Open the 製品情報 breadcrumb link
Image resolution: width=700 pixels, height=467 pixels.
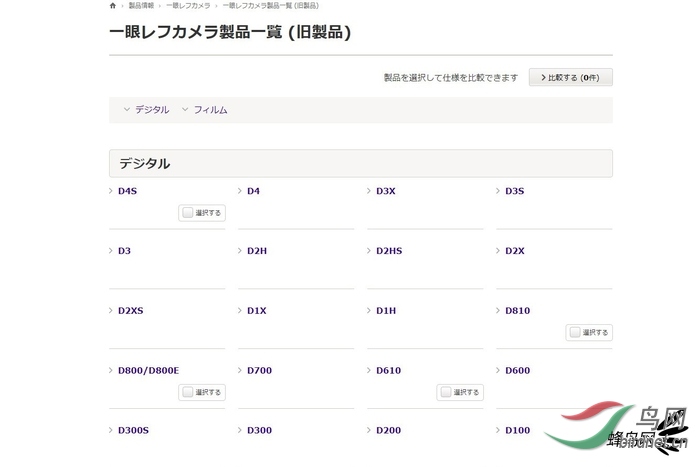[141, 6]
